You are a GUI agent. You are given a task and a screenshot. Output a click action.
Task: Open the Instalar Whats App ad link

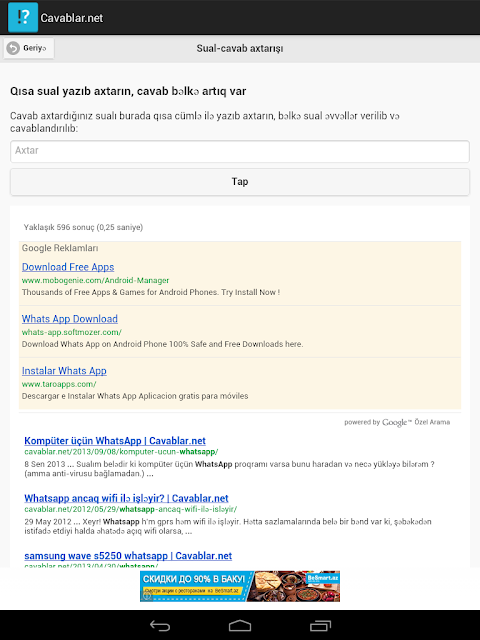click(x=64, y=371)
